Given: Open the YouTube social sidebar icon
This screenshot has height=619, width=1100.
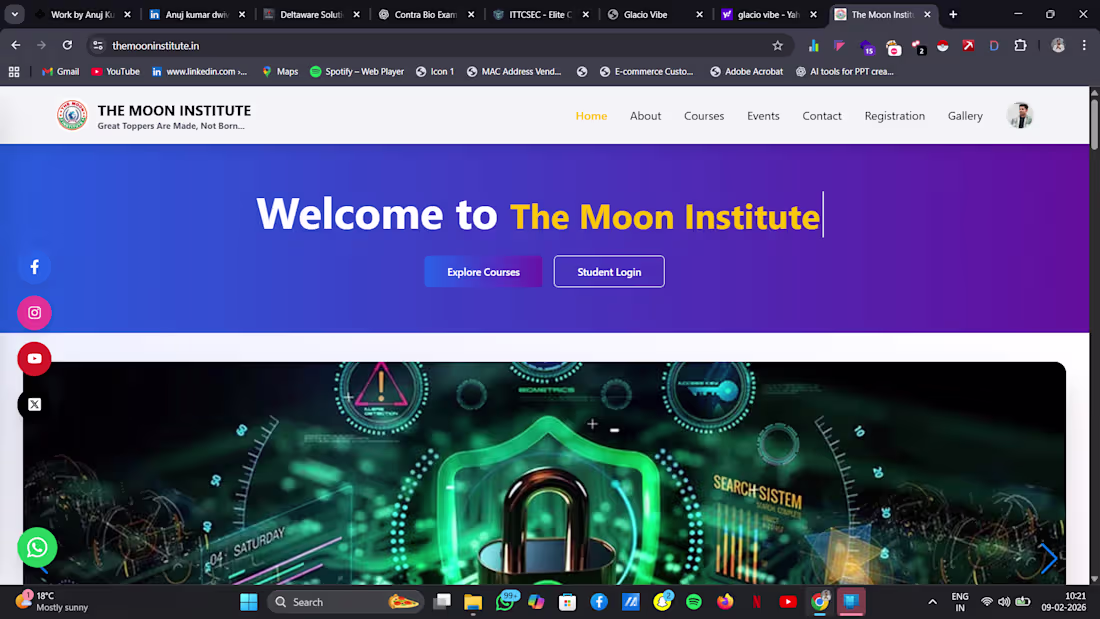Looking at the screenshot, I should coord(34,359).
